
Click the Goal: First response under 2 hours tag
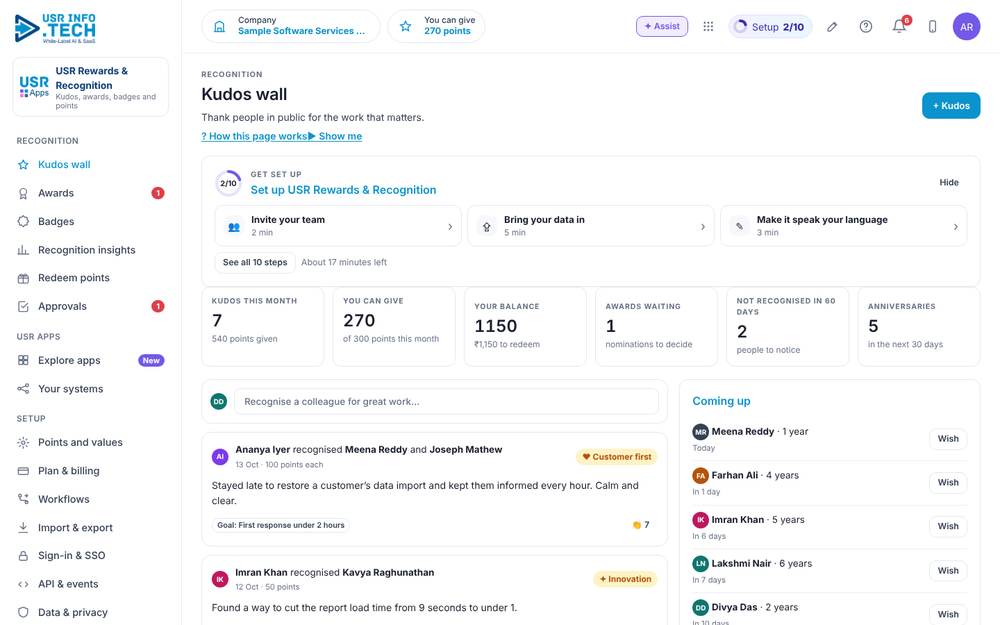pyautogui.click(x=281, y=526)
